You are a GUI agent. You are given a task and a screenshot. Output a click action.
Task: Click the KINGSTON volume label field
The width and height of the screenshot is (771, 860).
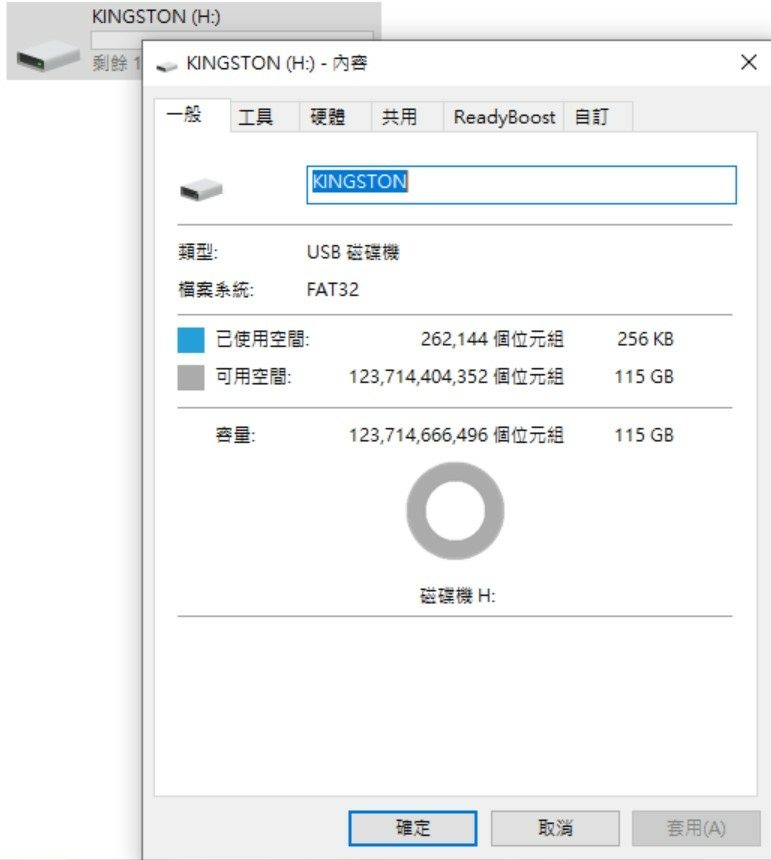click(x=521, y=185)
